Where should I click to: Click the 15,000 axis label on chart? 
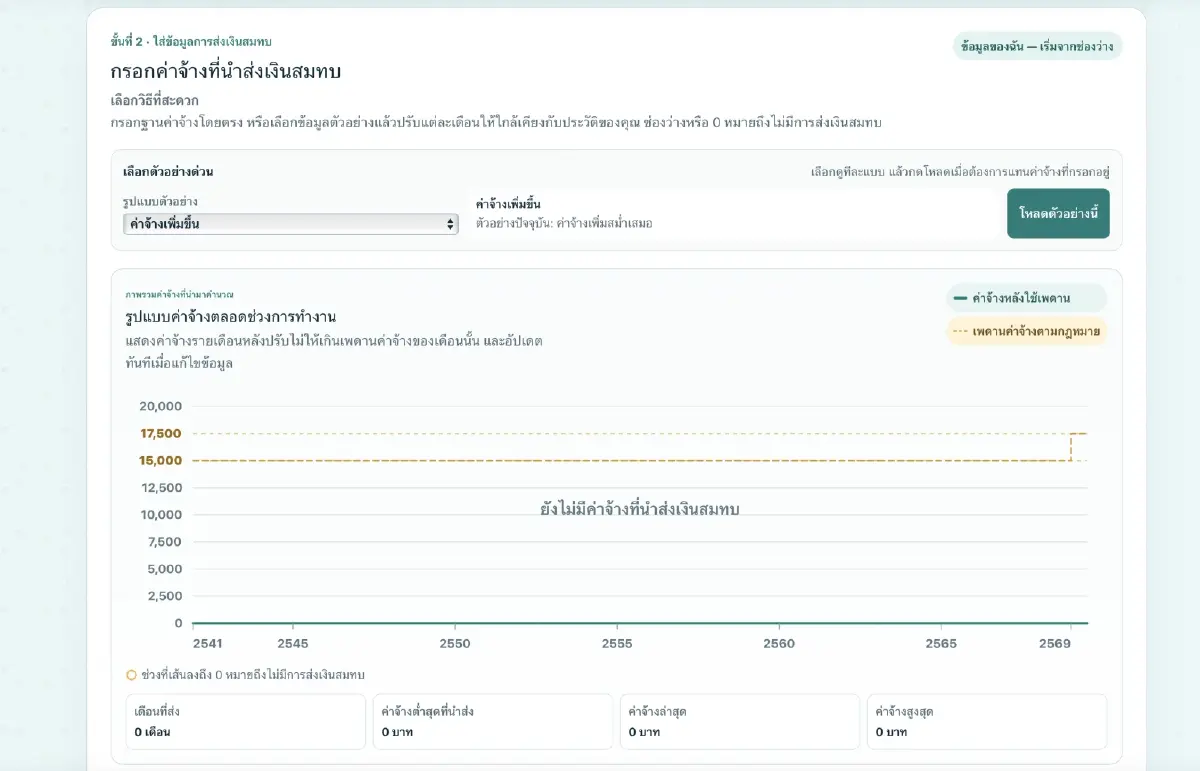161,460
